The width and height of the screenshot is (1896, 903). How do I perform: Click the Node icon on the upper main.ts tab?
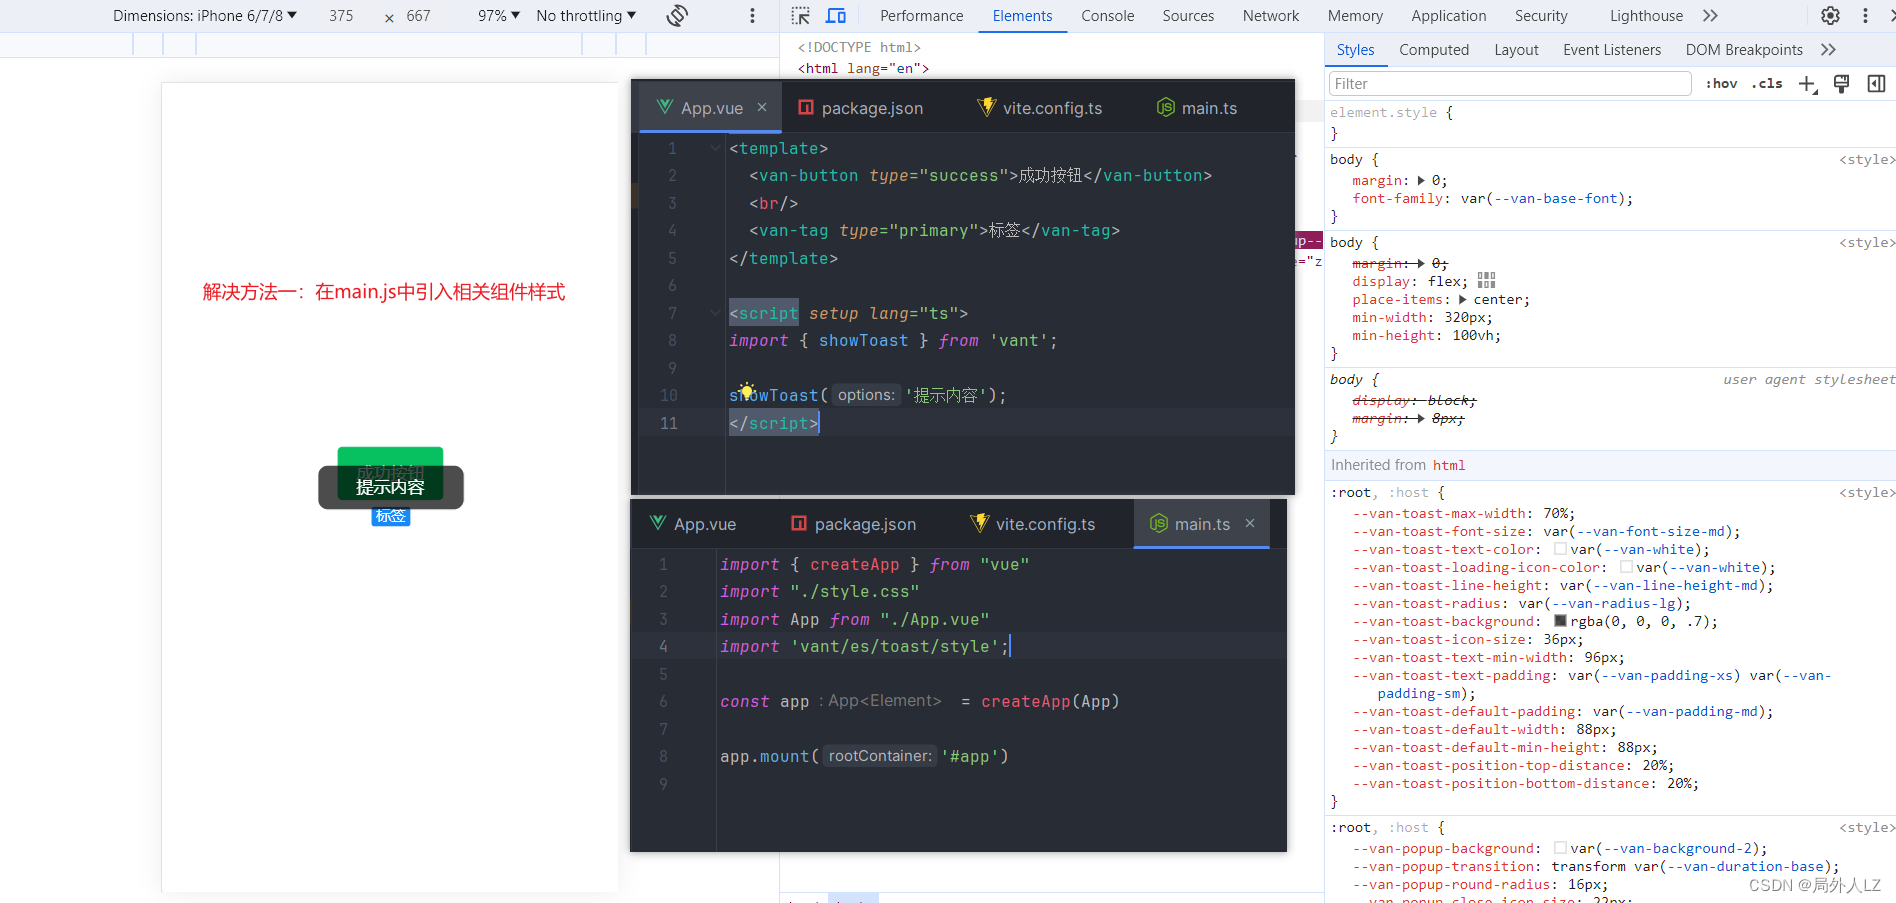point(1165,107)
